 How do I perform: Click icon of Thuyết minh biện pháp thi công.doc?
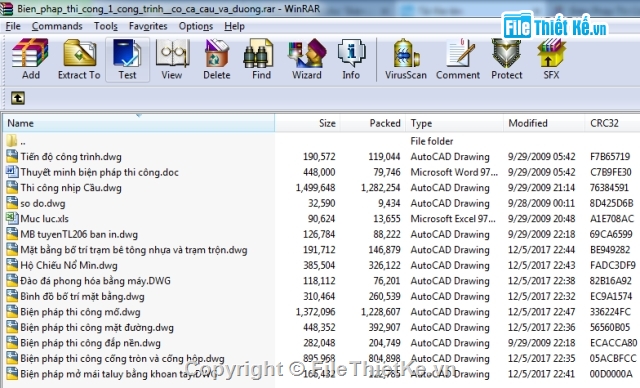pyautogui.click(x=12, y=172)
